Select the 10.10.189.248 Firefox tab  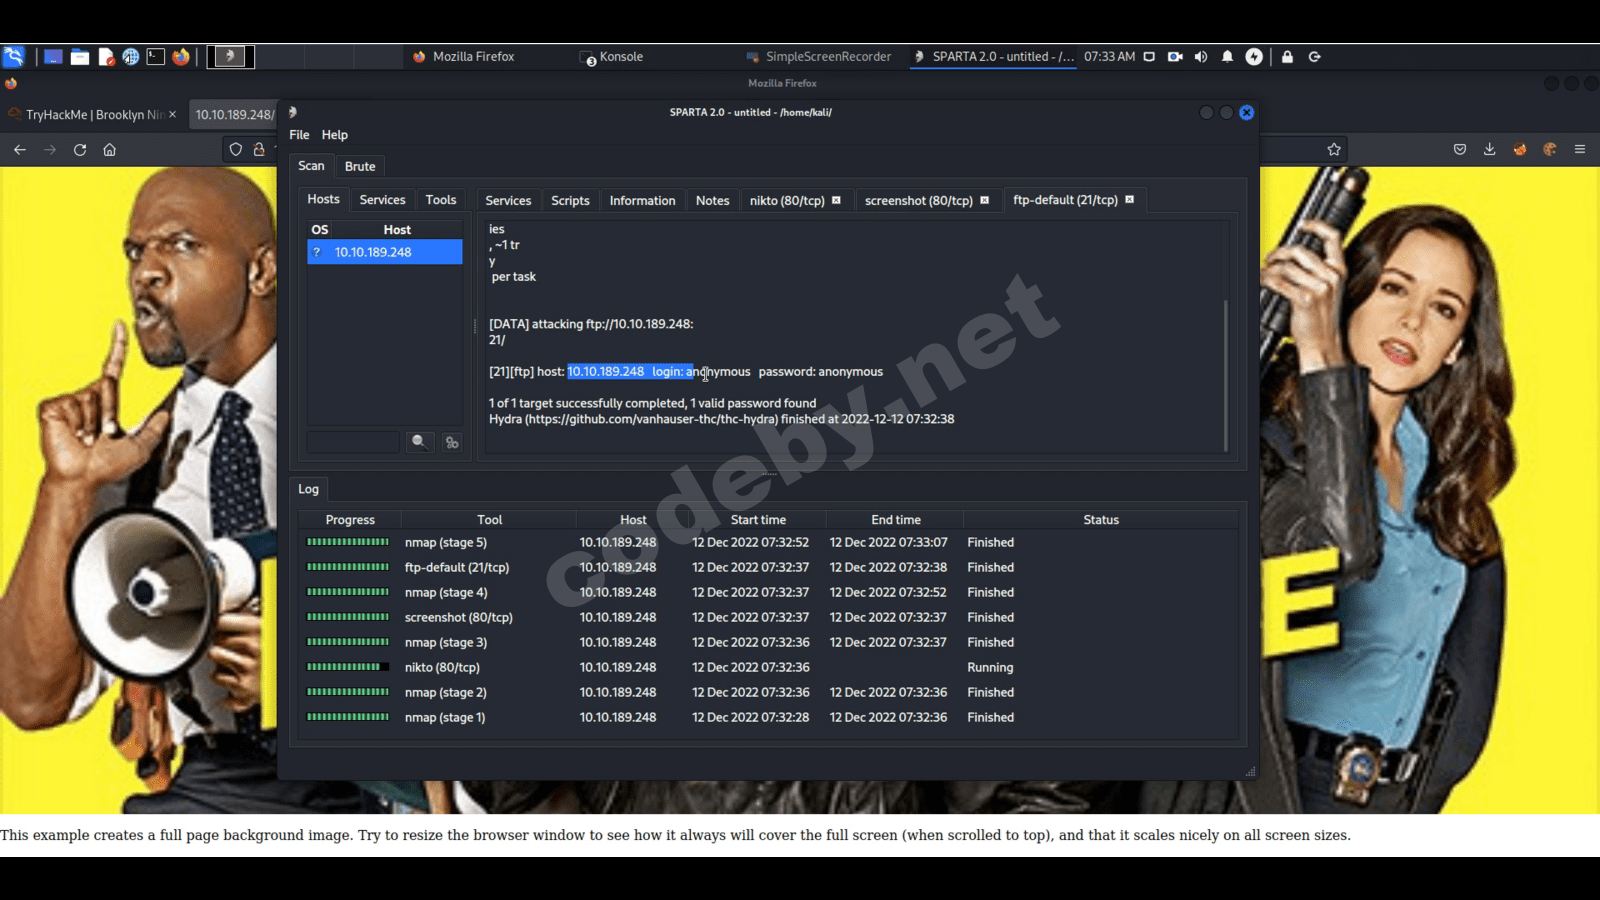click(x=234, y=115)
